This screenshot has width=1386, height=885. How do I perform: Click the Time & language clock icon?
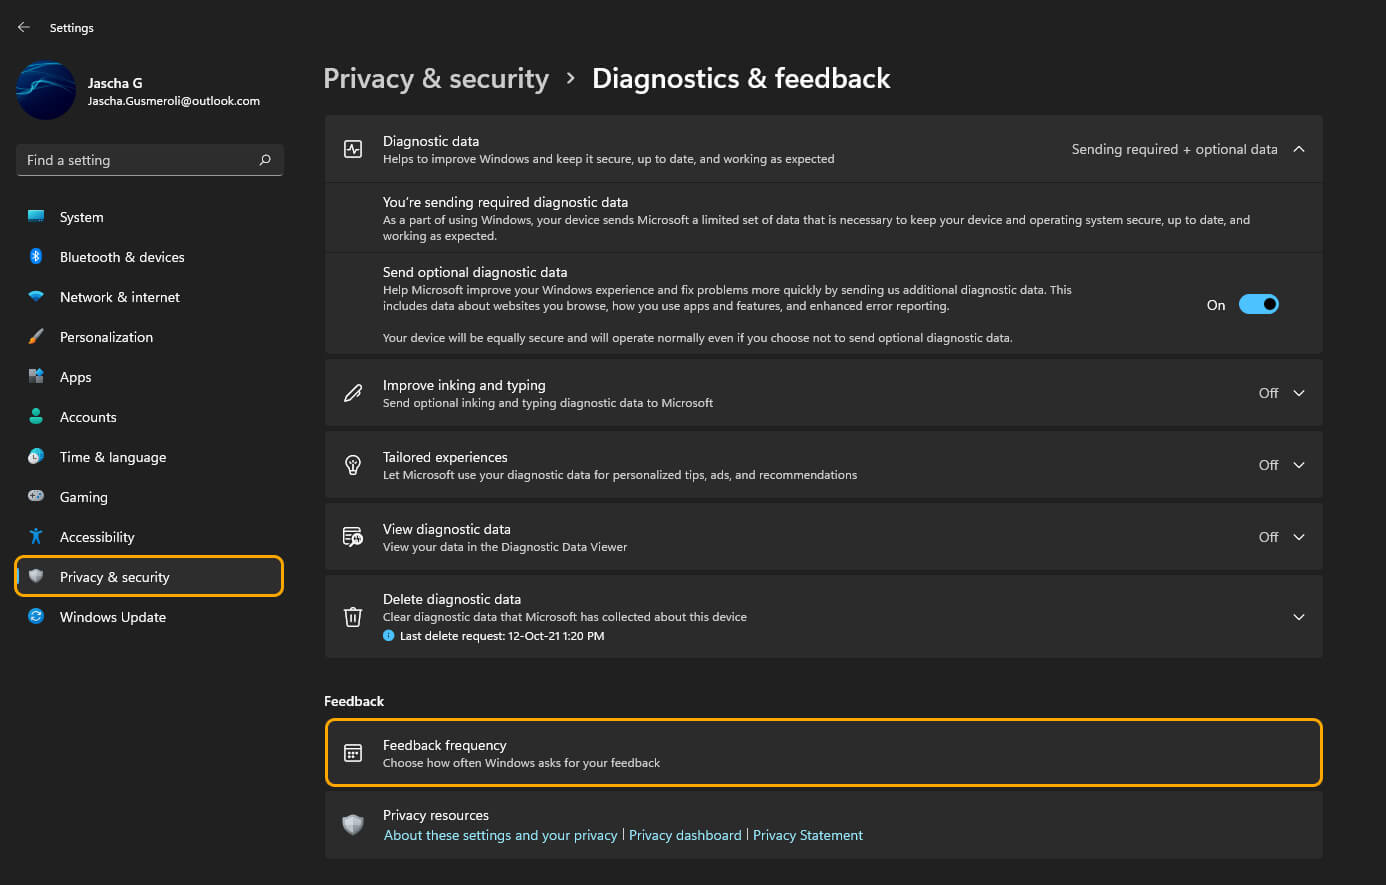point(36,456)
